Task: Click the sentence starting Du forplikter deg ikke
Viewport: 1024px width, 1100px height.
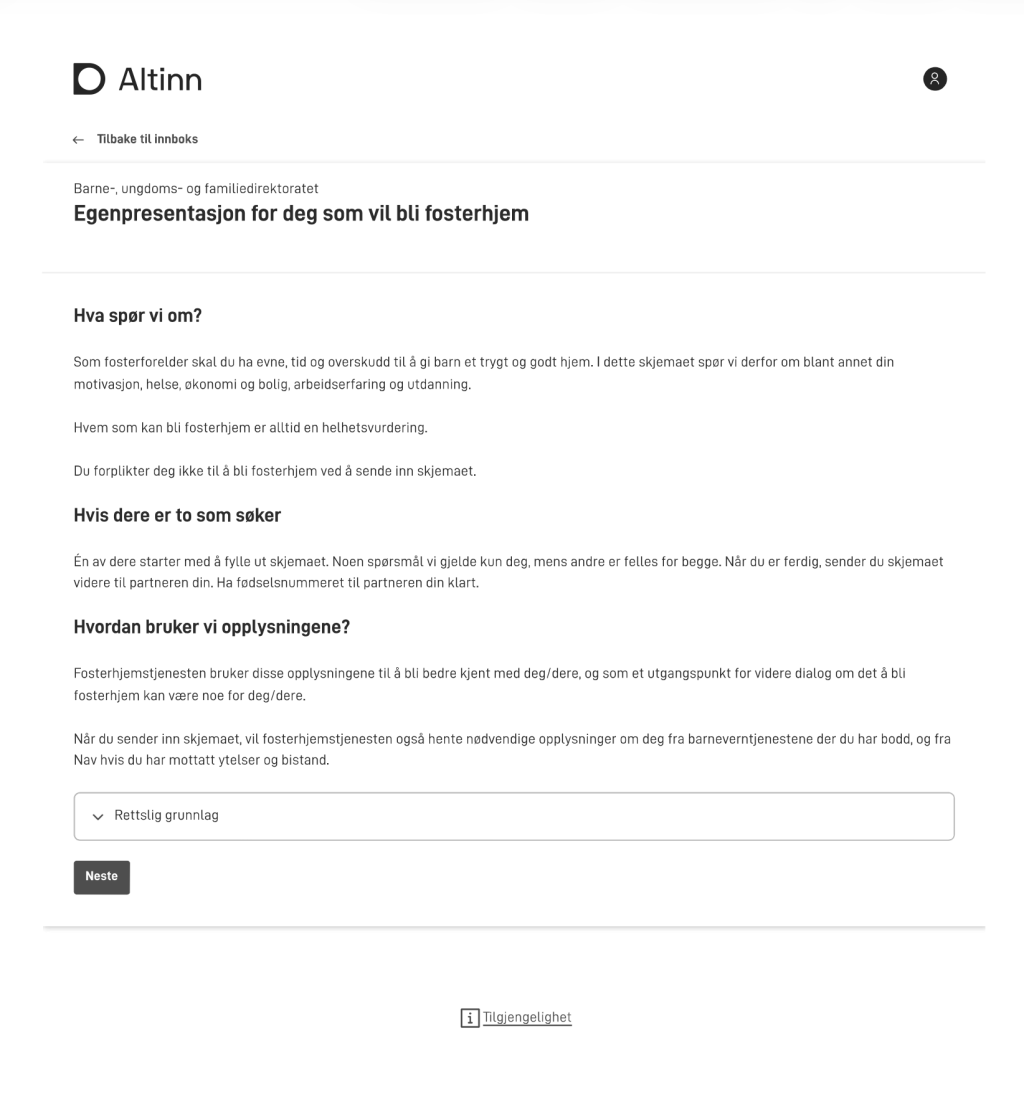Action: click(274, 471)
